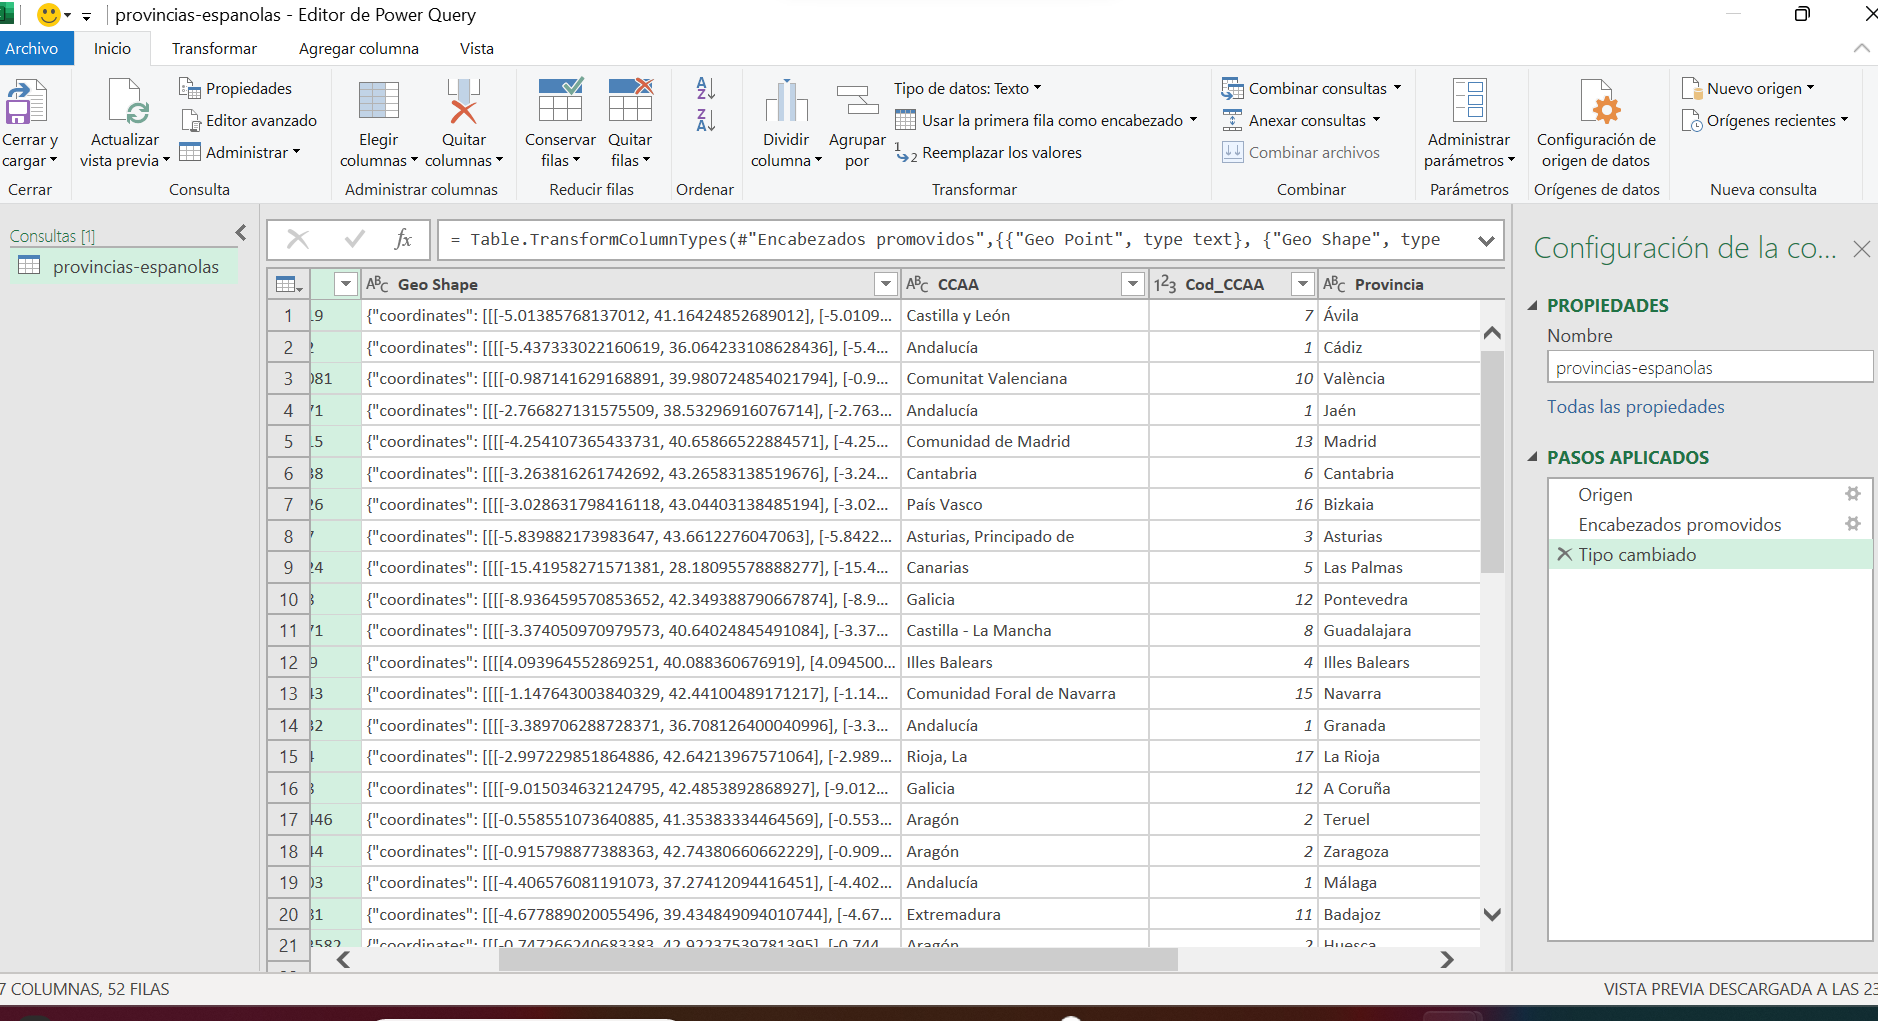
Task: Close the Configuración de la consulta pane
Action: [1861, 249]
